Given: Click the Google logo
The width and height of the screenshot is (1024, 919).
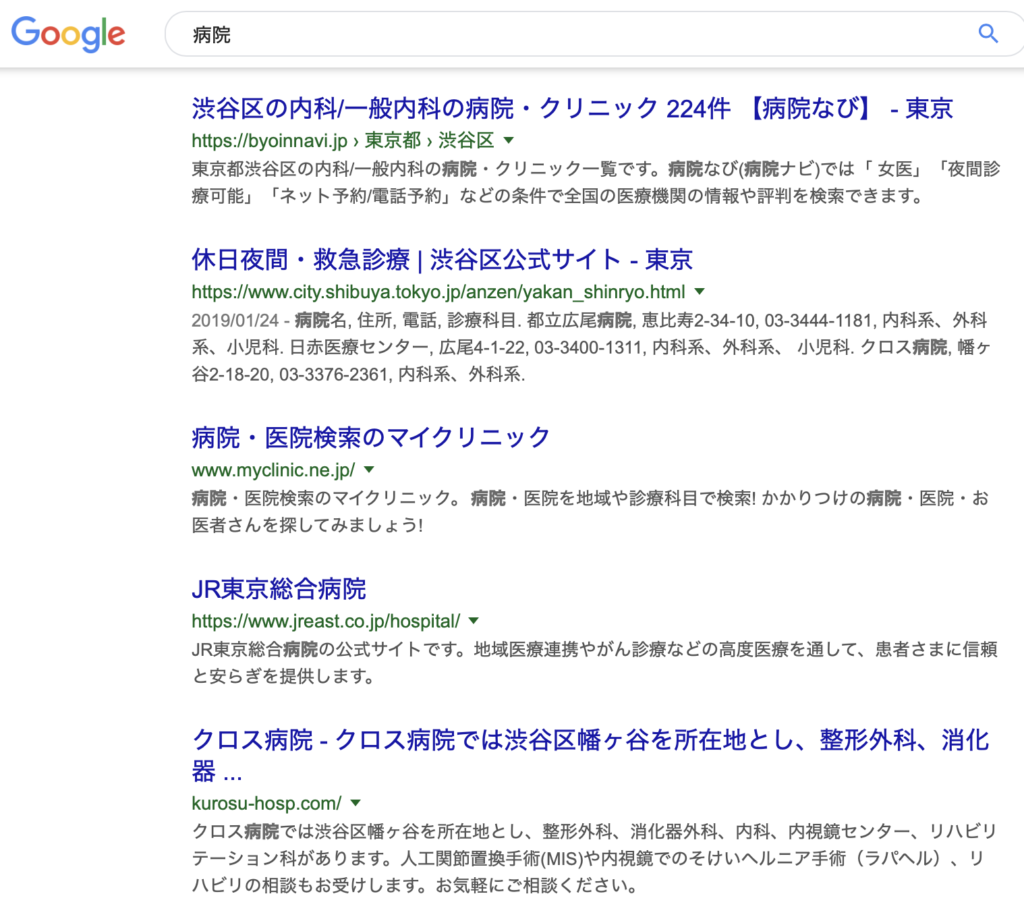Looking at the screenshot, I should 68,34.
